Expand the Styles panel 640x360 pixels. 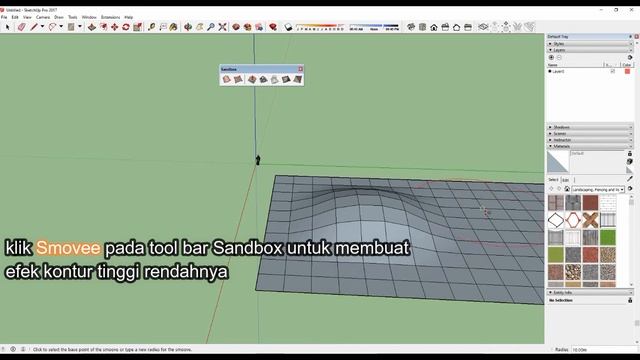(590, 44)
